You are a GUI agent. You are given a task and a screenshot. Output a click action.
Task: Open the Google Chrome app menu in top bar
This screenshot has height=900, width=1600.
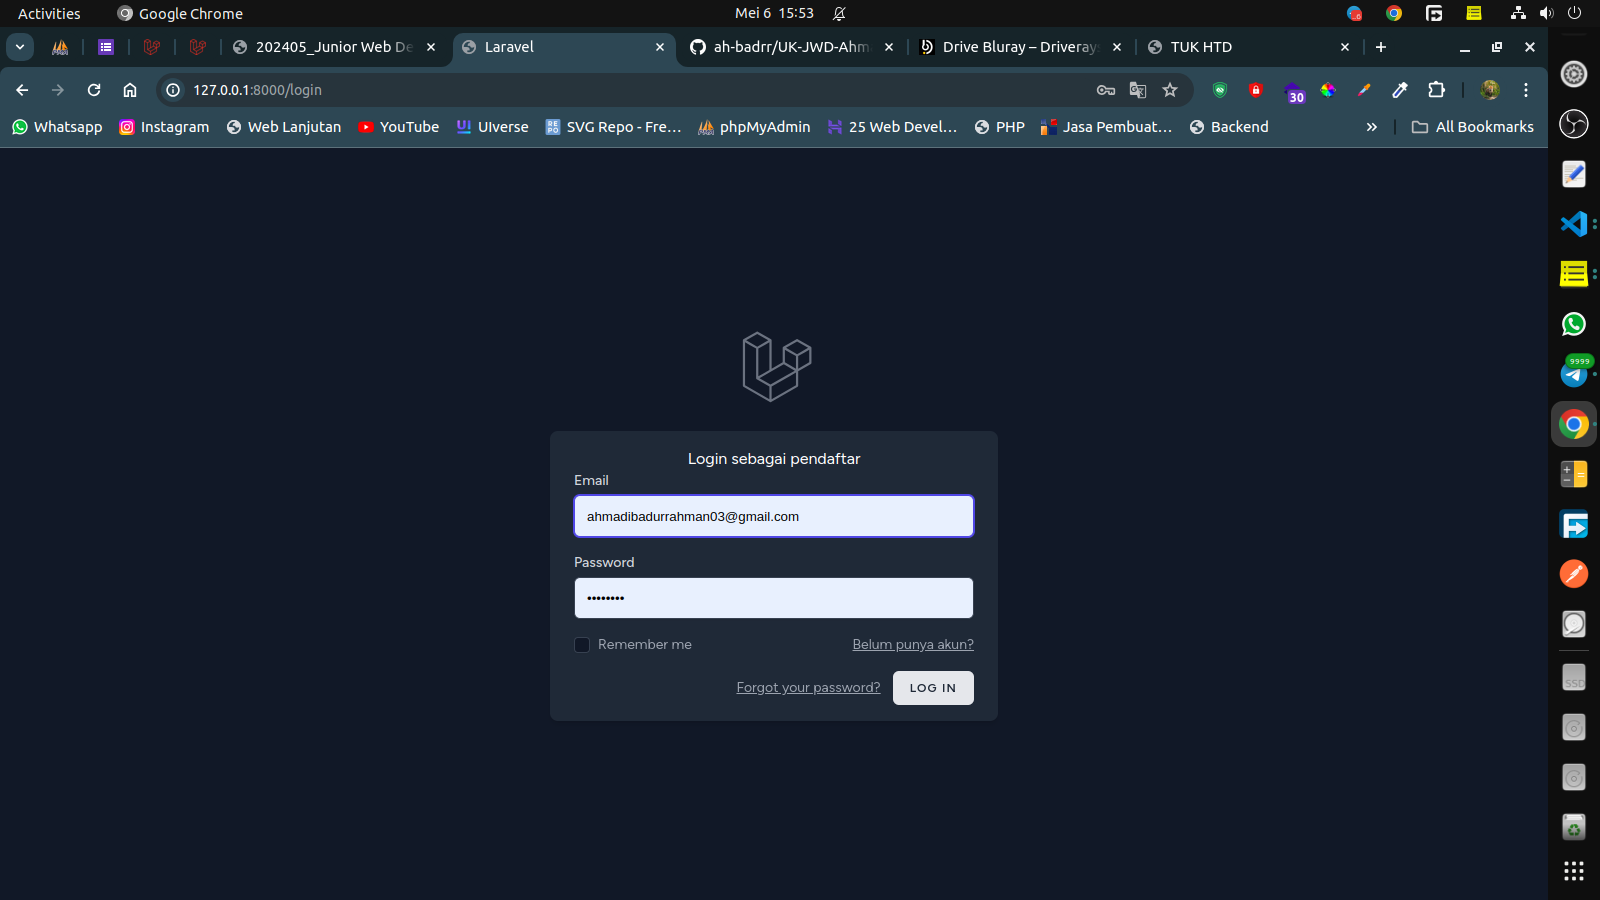tap(180, 13)
